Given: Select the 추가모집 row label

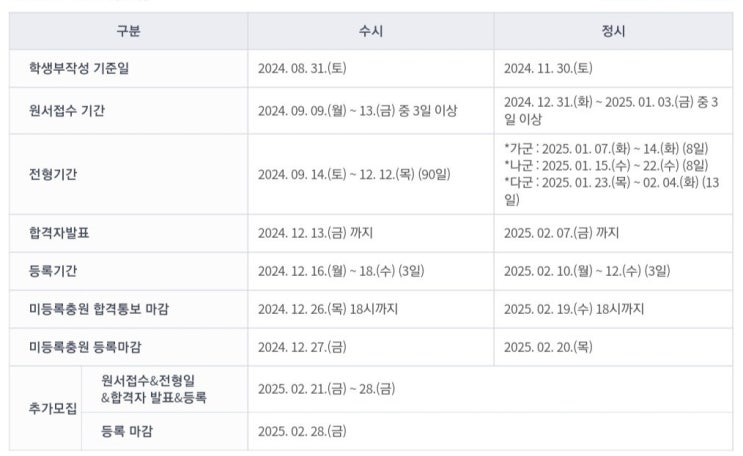Looking at the screenshot, I should [53, 408].
